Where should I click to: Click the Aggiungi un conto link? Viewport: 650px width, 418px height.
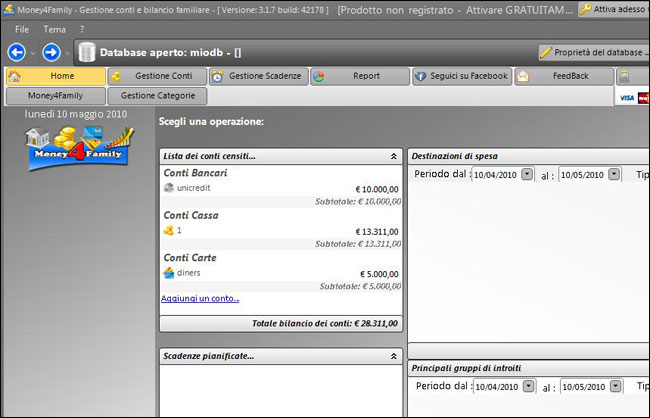[200, 298]
